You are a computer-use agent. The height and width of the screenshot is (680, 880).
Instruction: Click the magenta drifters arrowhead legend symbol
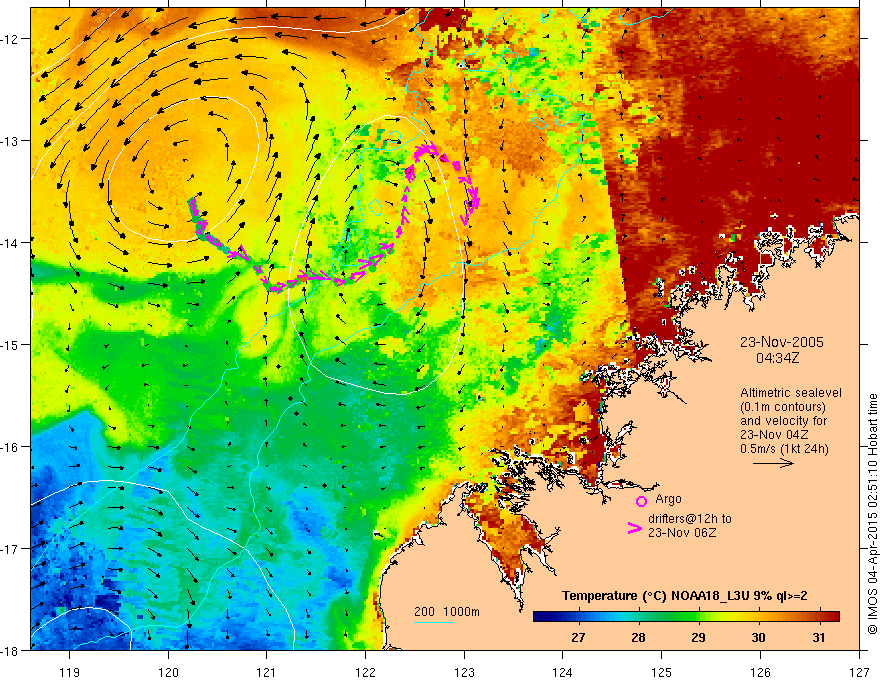click(634, 528)
